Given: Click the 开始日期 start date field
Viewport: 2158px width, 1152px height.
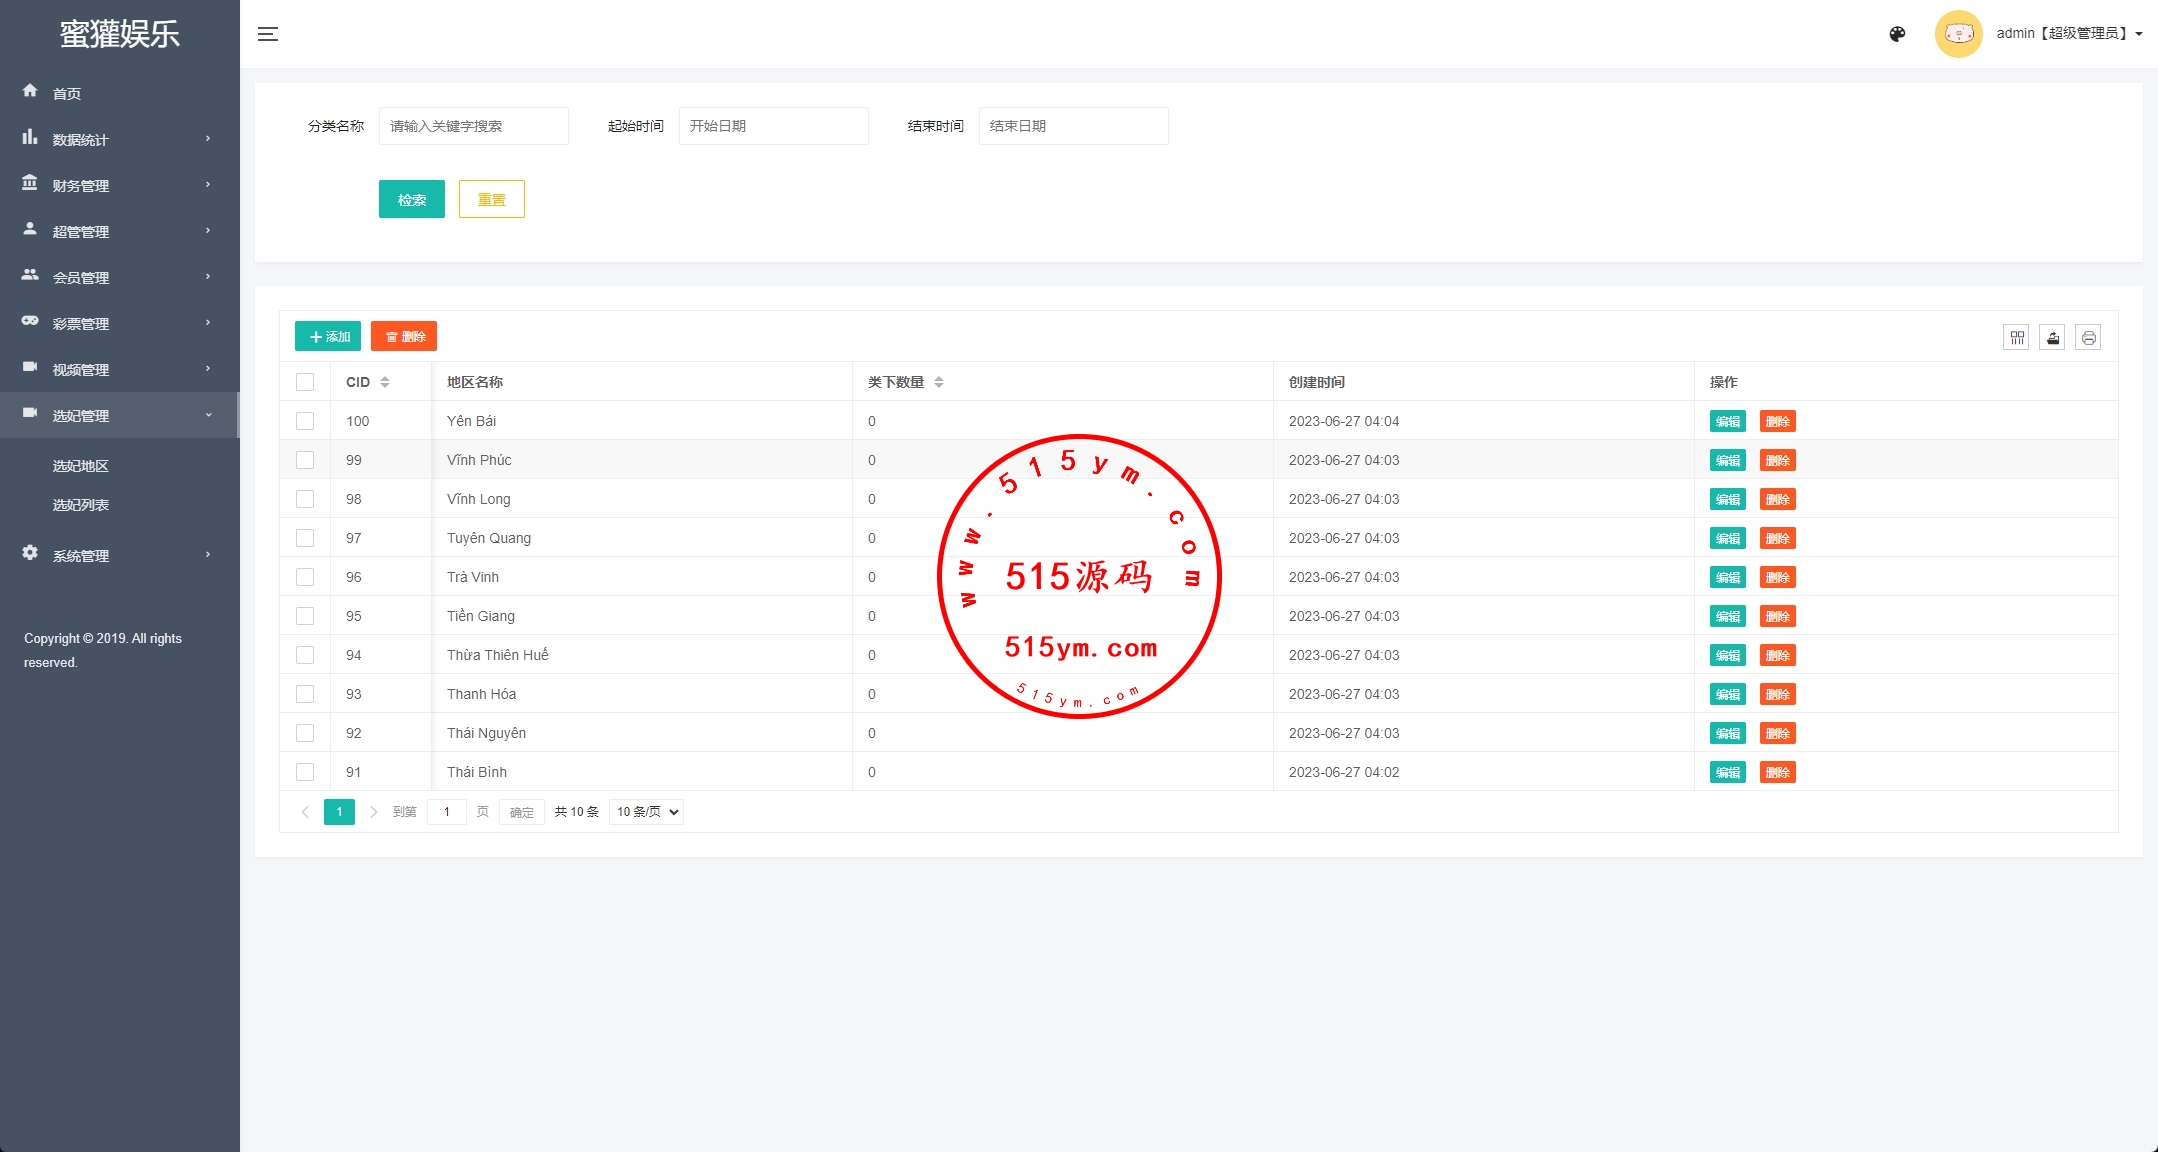Looking at the screenshot, I should pyautogui.click(x=772, y=126).
